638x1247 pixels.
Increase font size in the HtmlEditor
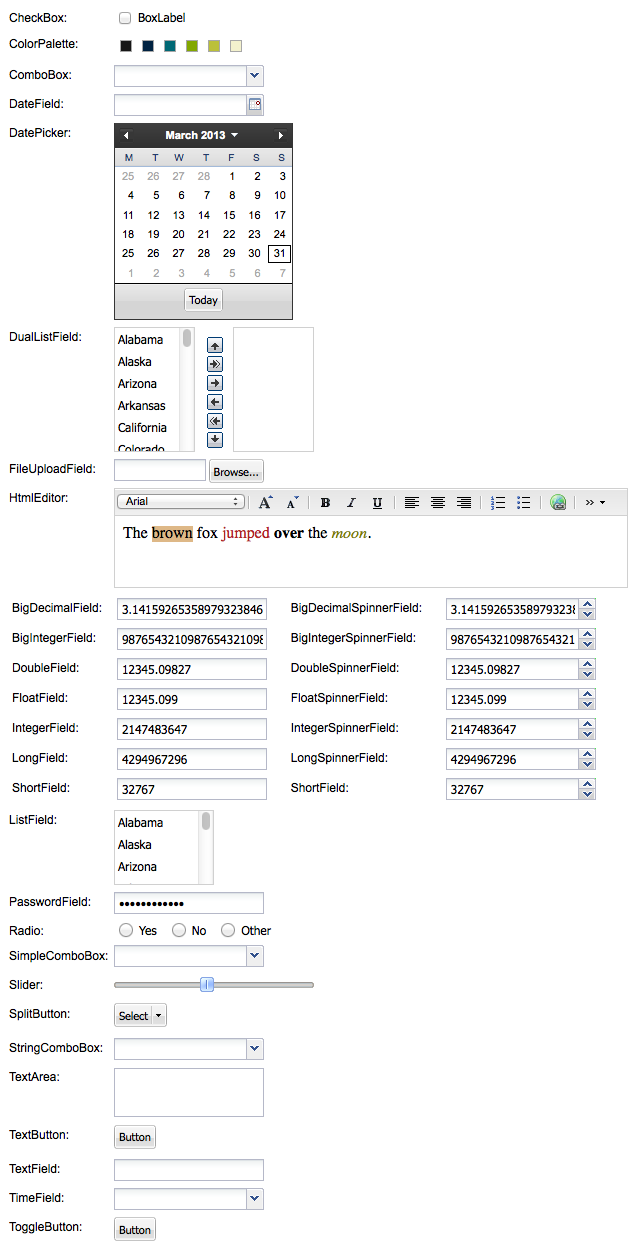click(266, 502)
